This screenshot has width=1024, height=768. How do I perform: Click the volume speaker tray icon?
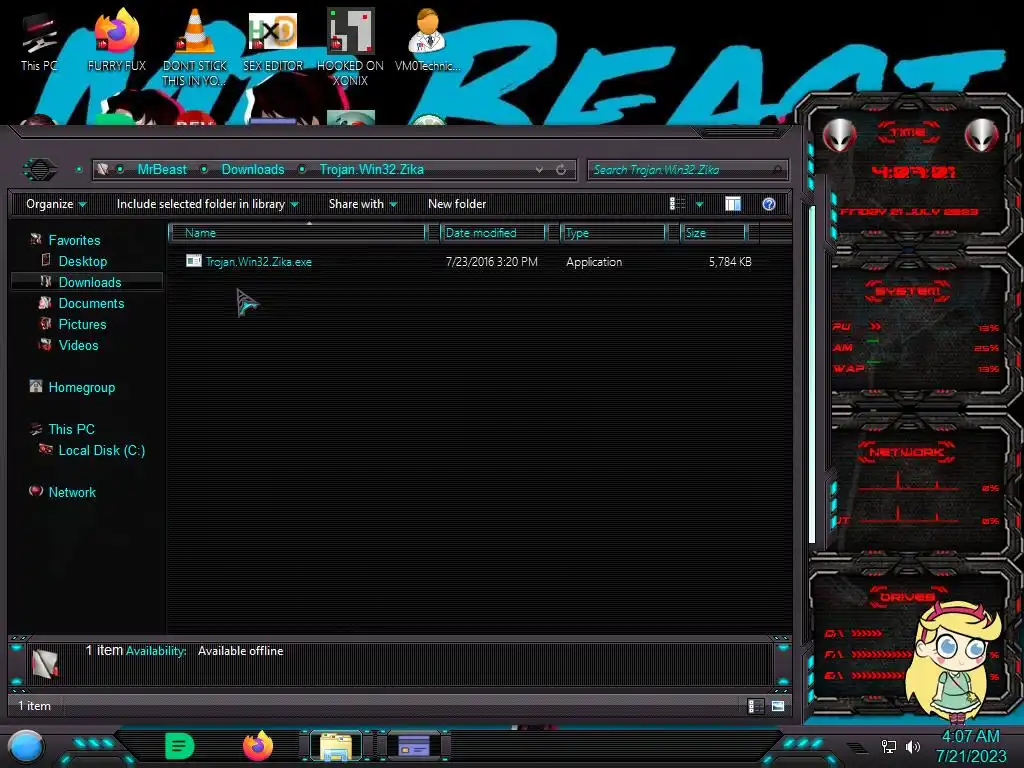pyautogui.click(x=913, y=746)
